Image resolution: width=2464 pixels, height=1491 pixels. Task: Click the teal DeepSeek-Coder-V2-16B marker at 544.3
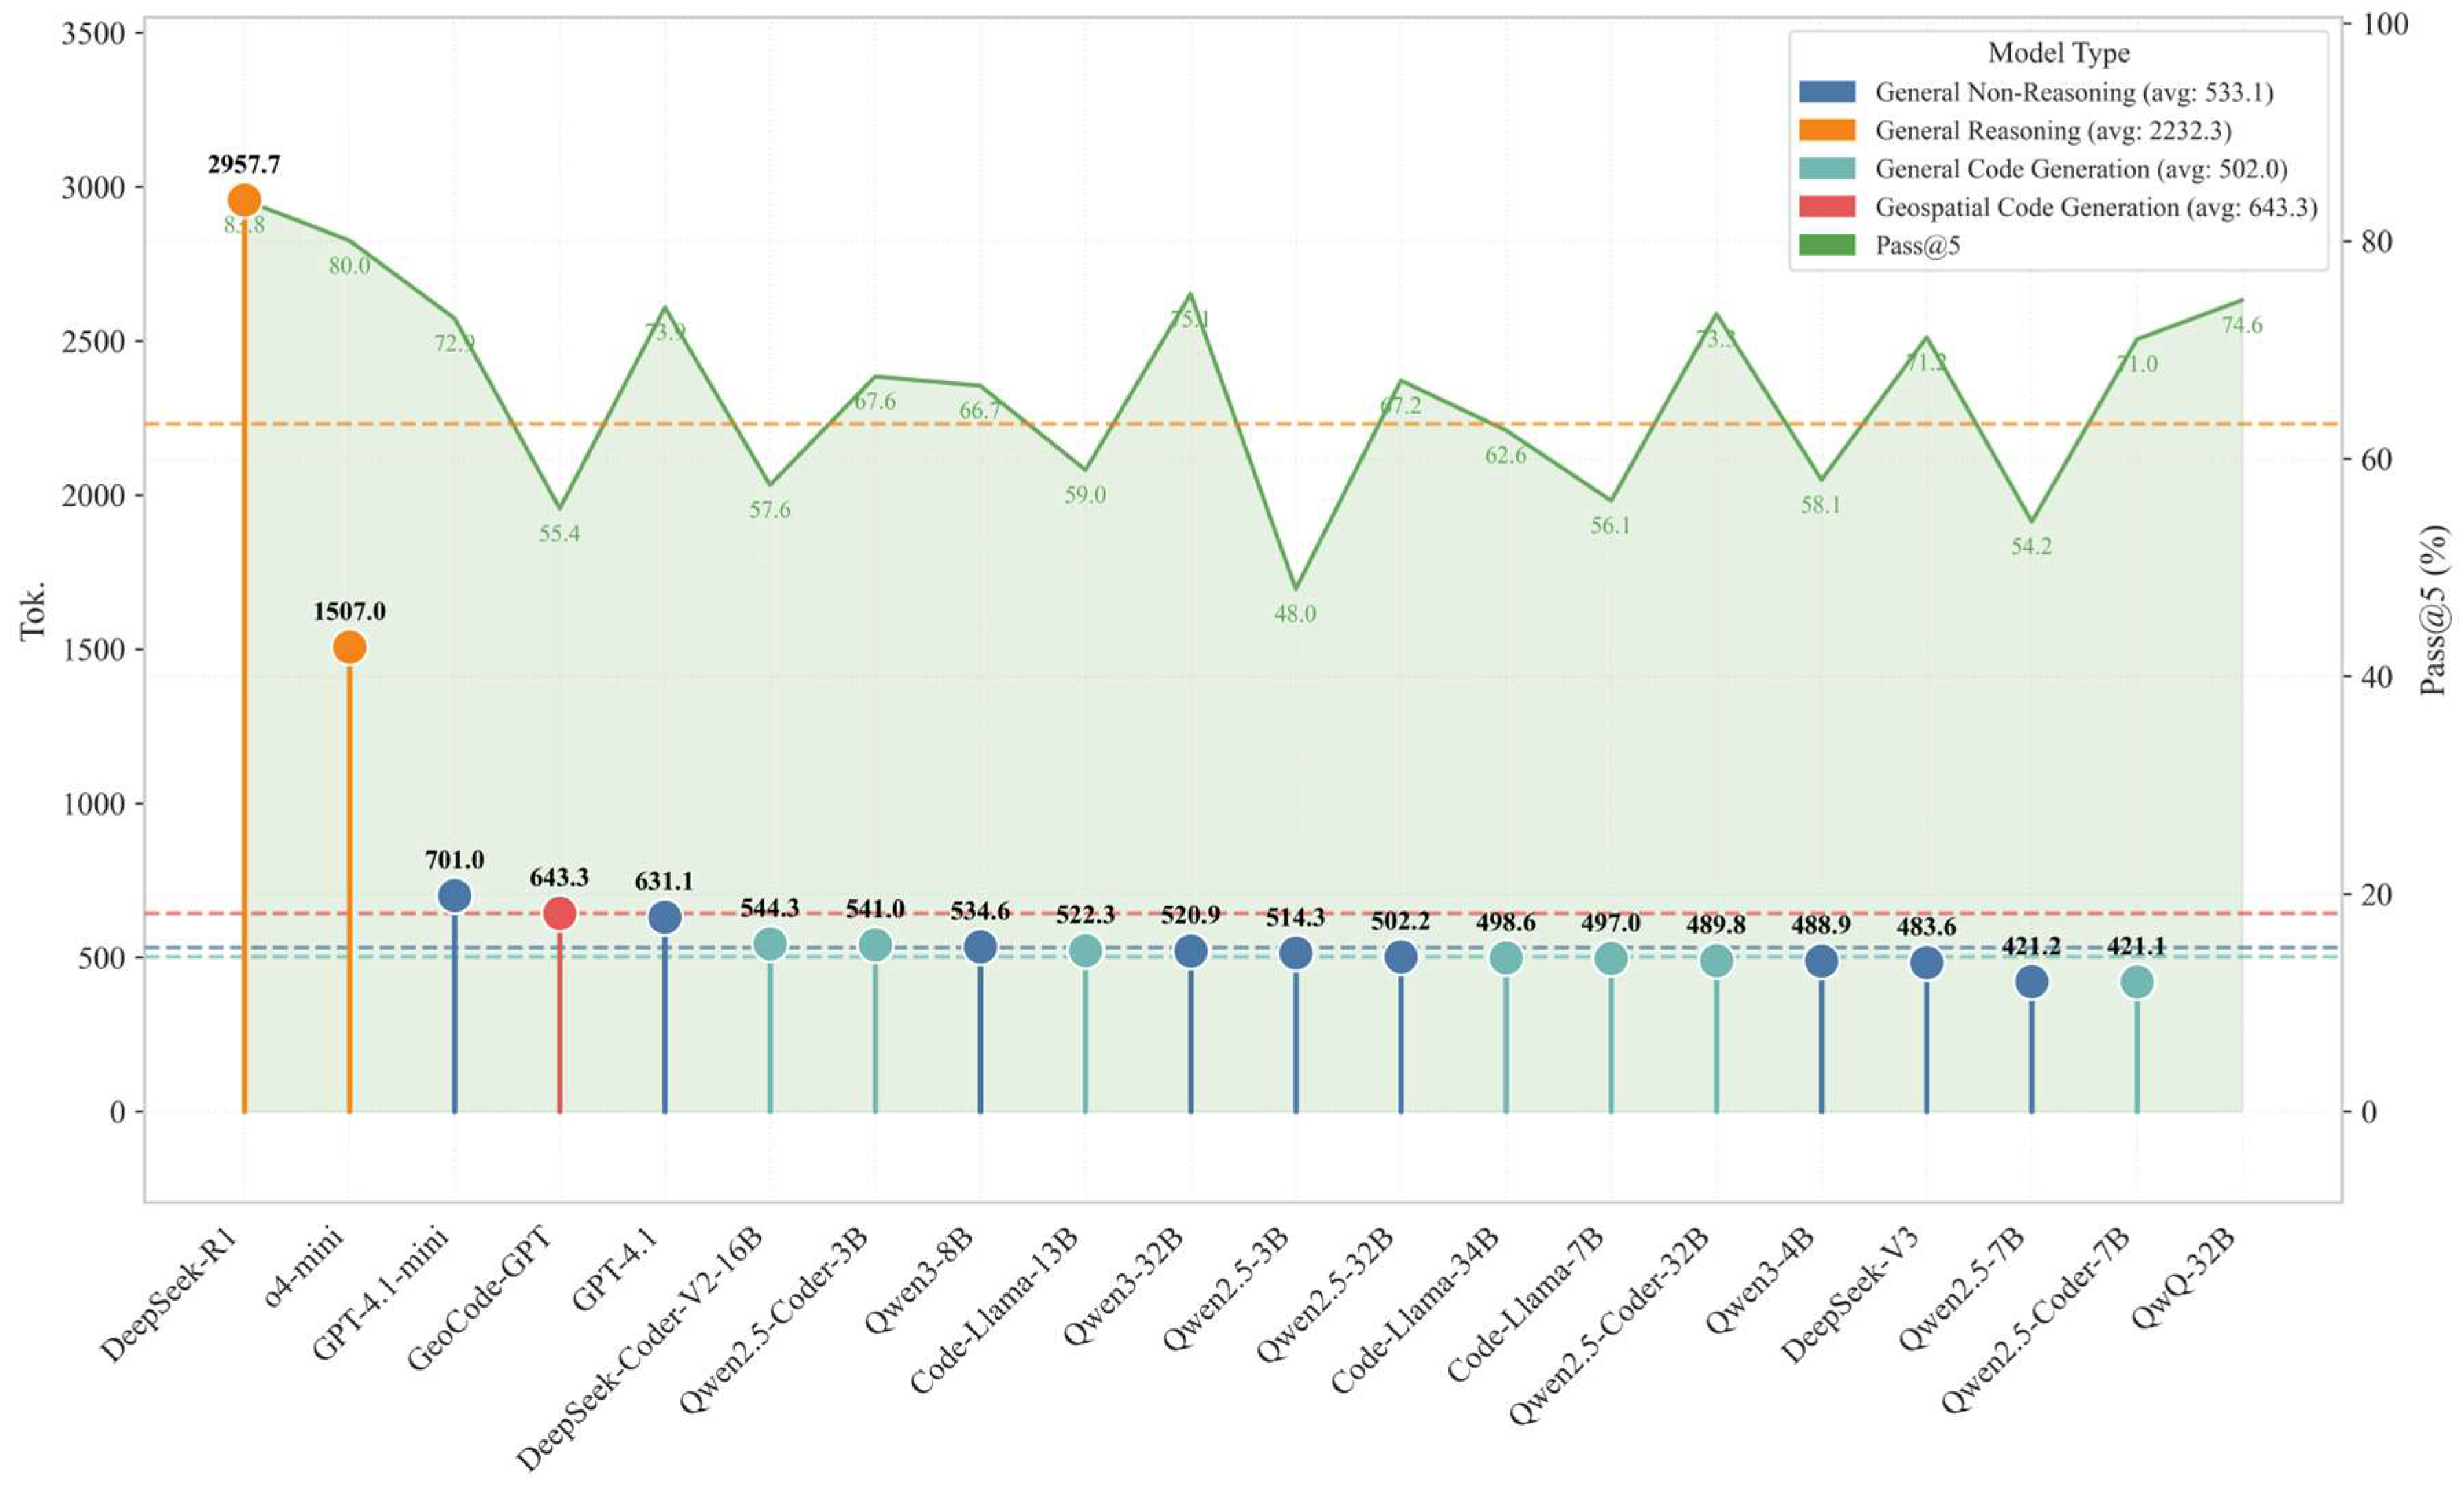click(770, 943)
